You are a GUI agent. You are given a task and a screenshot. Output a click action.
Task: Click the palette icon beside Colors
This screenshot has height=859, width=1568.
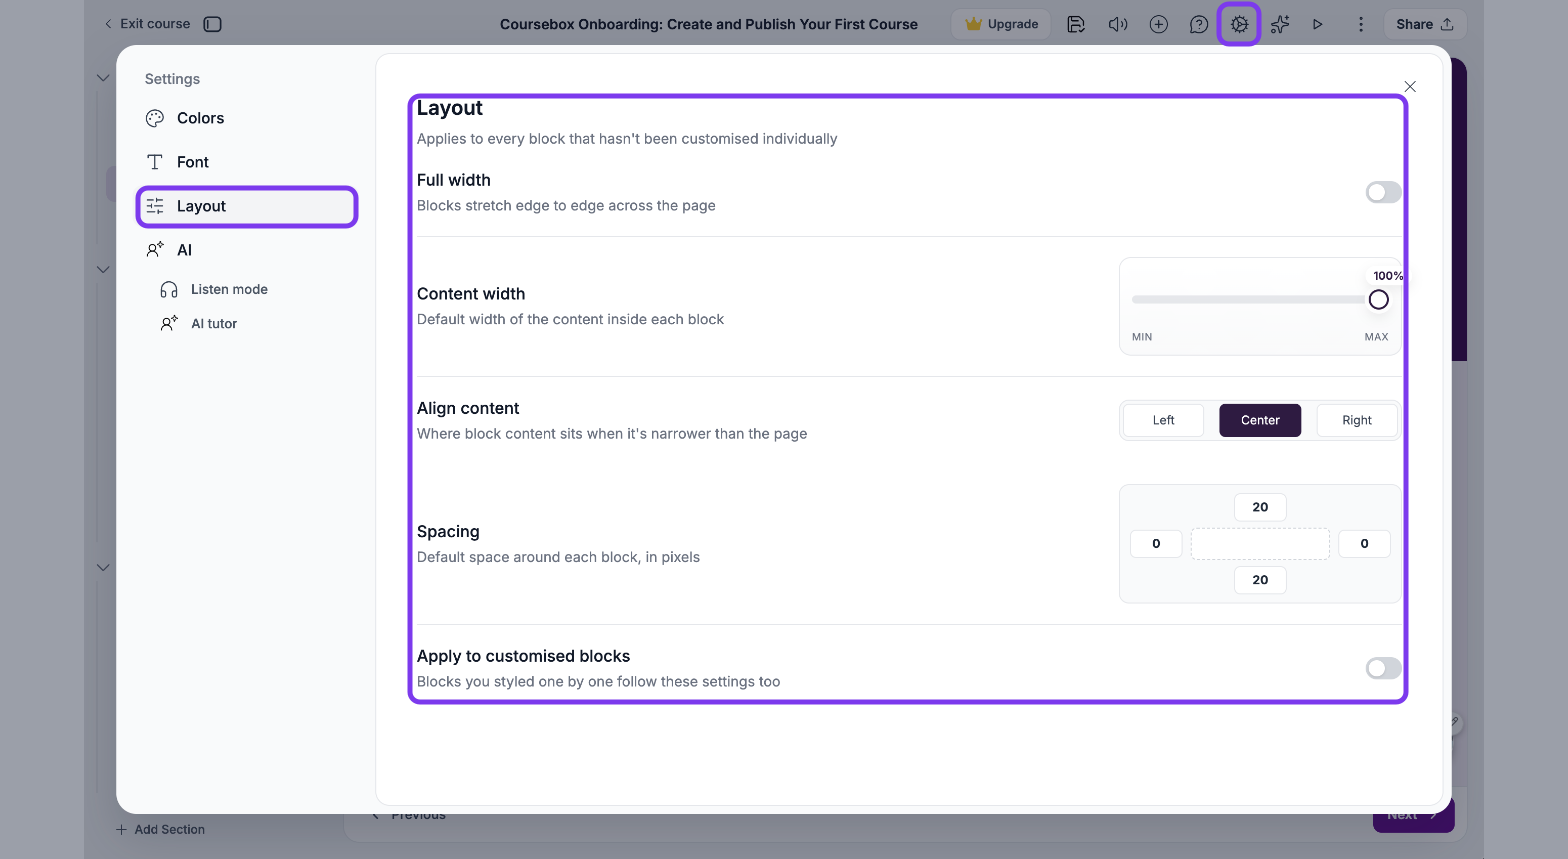pyautogui.click(x=155, y=118)
